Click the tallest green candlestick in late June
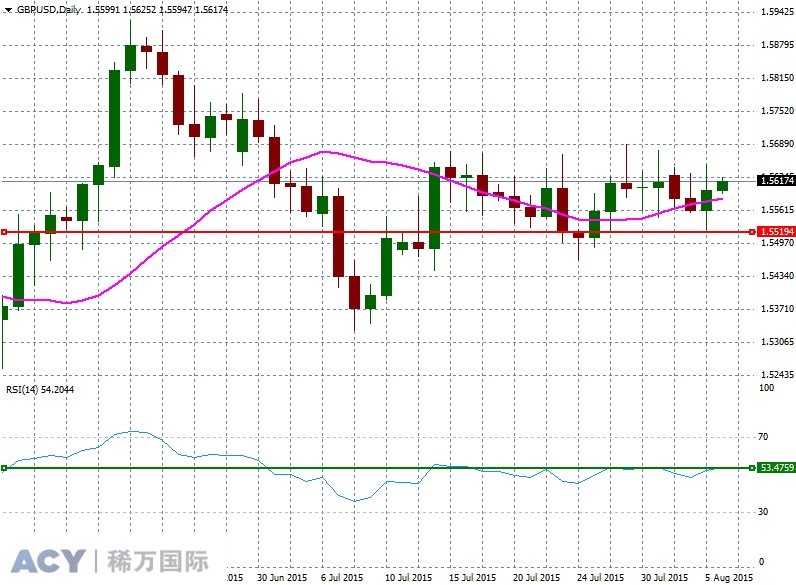 point(115,118)
